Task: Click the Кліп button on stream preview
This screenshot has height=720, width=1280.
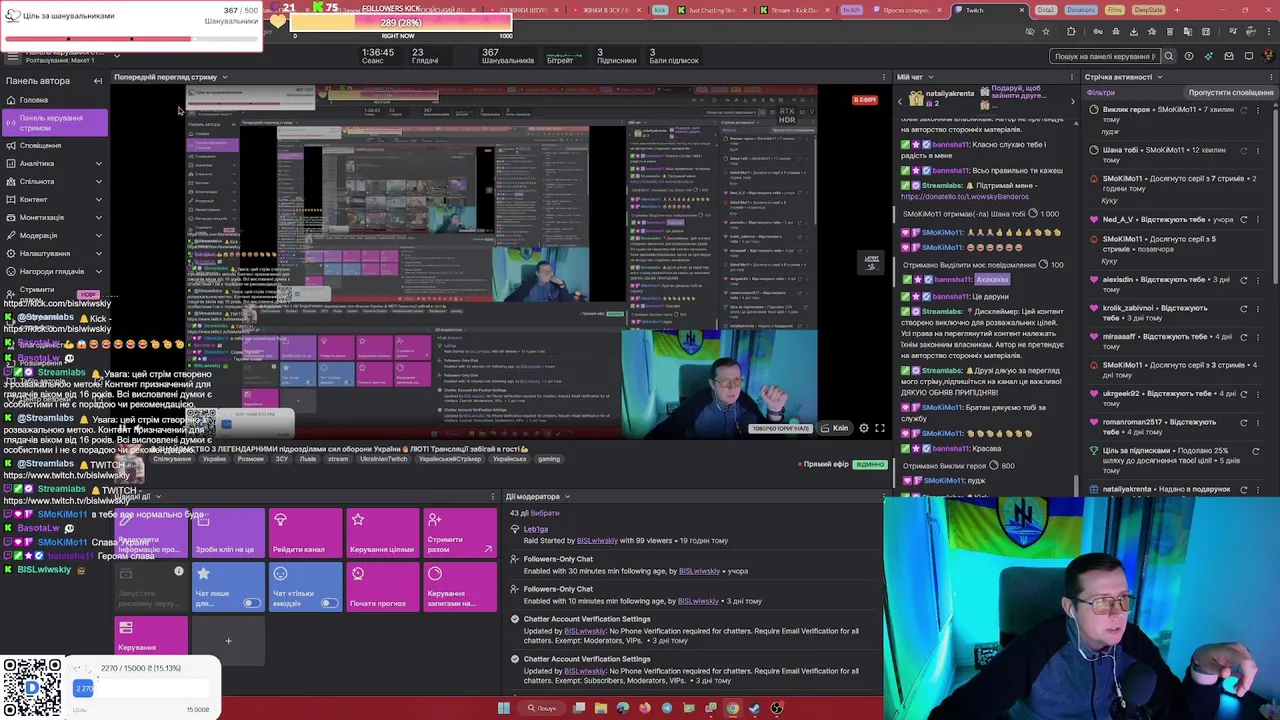Action: (834, 428)
